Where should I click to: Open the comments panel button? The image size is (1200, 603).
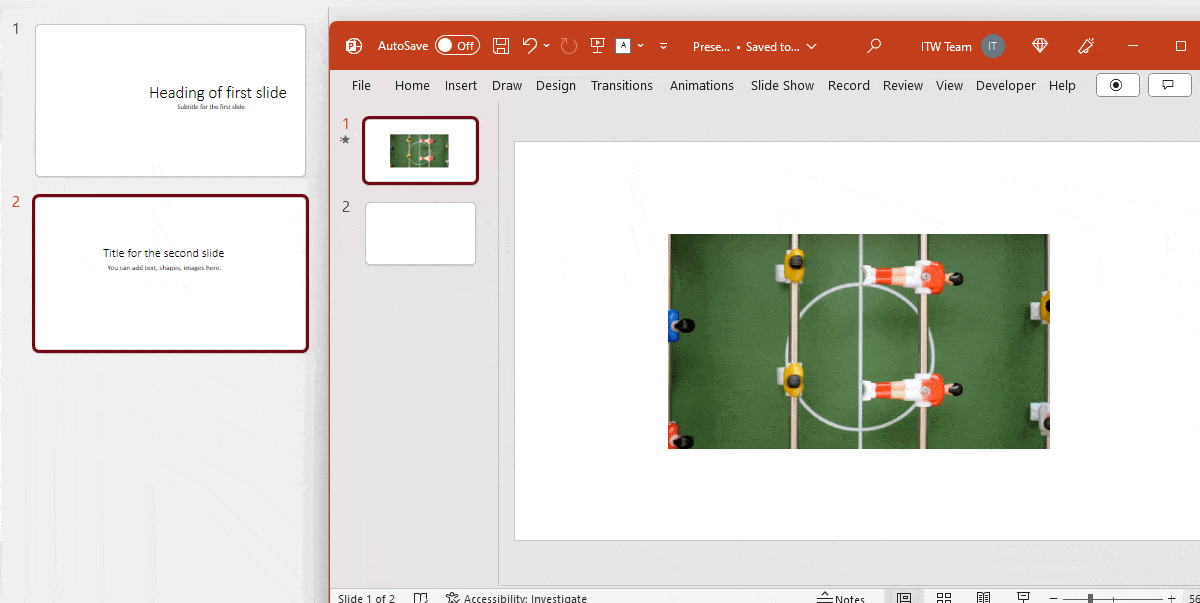(x=1169, y=84)
